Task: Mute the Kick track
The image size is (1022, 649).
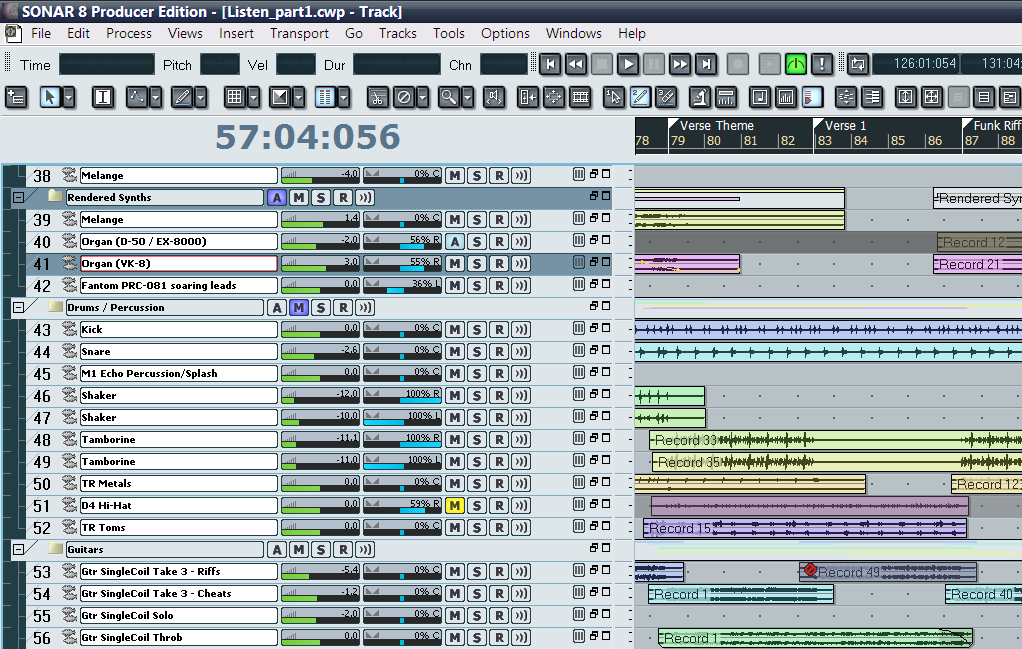Action: pyautogui.click(x=454, y=330)
